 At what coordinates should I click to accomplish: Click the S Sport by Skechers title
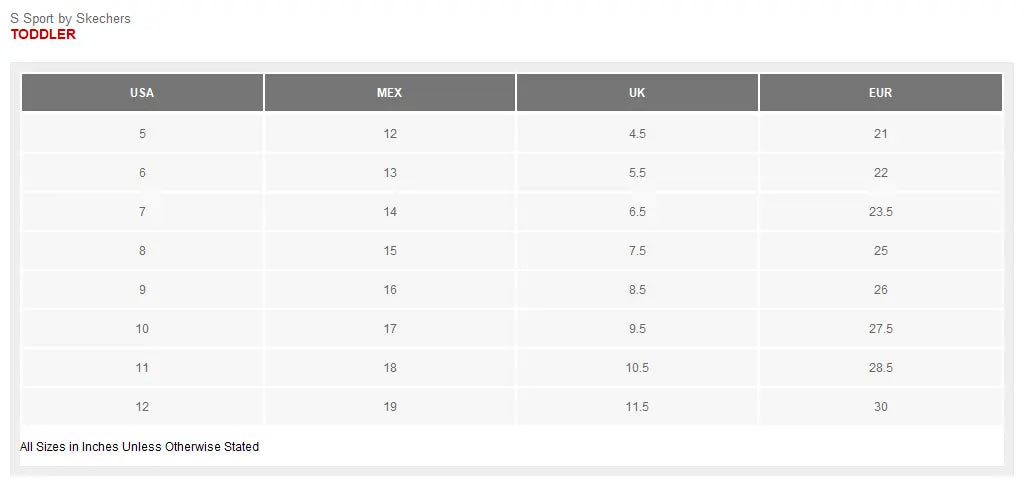click(70, 18)
